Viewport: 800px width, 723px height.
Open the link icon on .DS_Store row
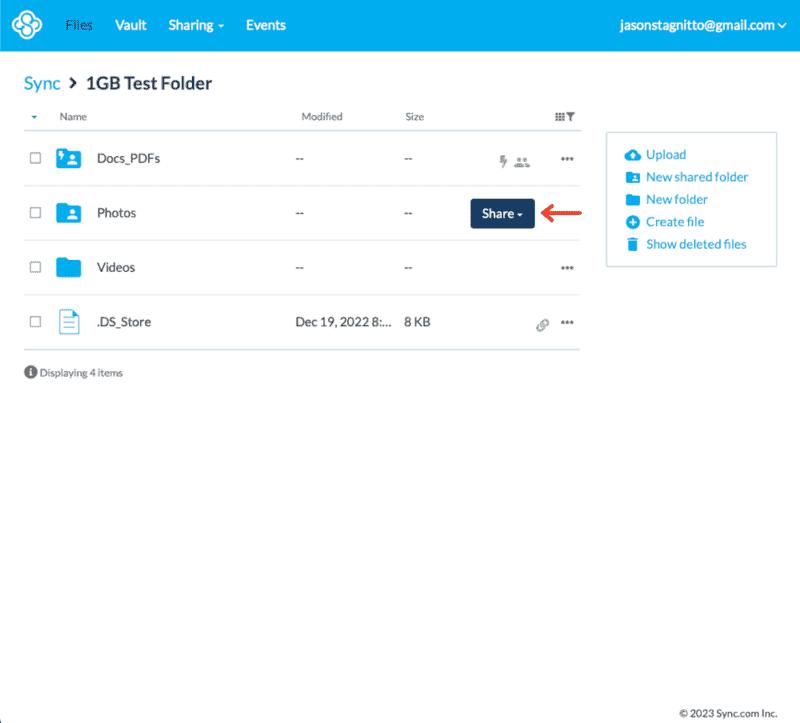[543, 325]
